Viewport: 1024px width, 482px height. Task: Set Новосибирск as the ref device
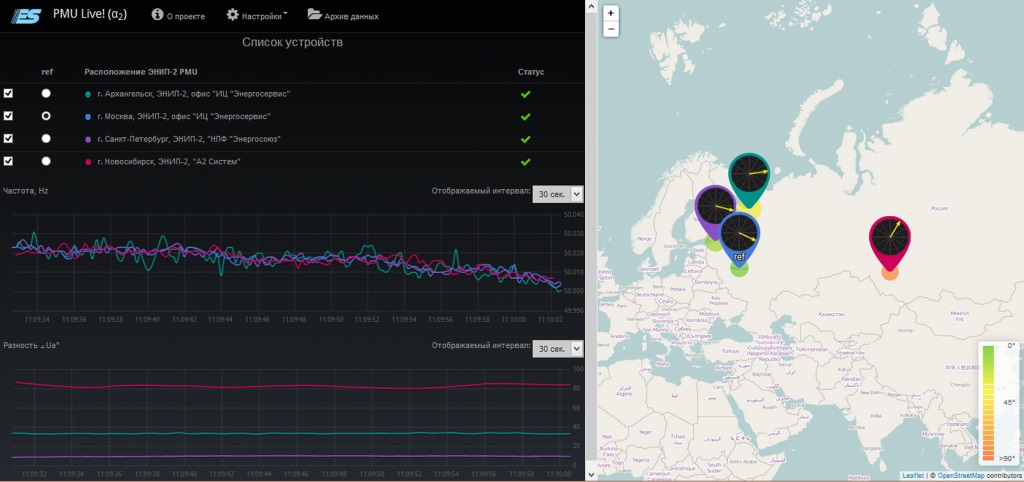[x=46, y=161]
